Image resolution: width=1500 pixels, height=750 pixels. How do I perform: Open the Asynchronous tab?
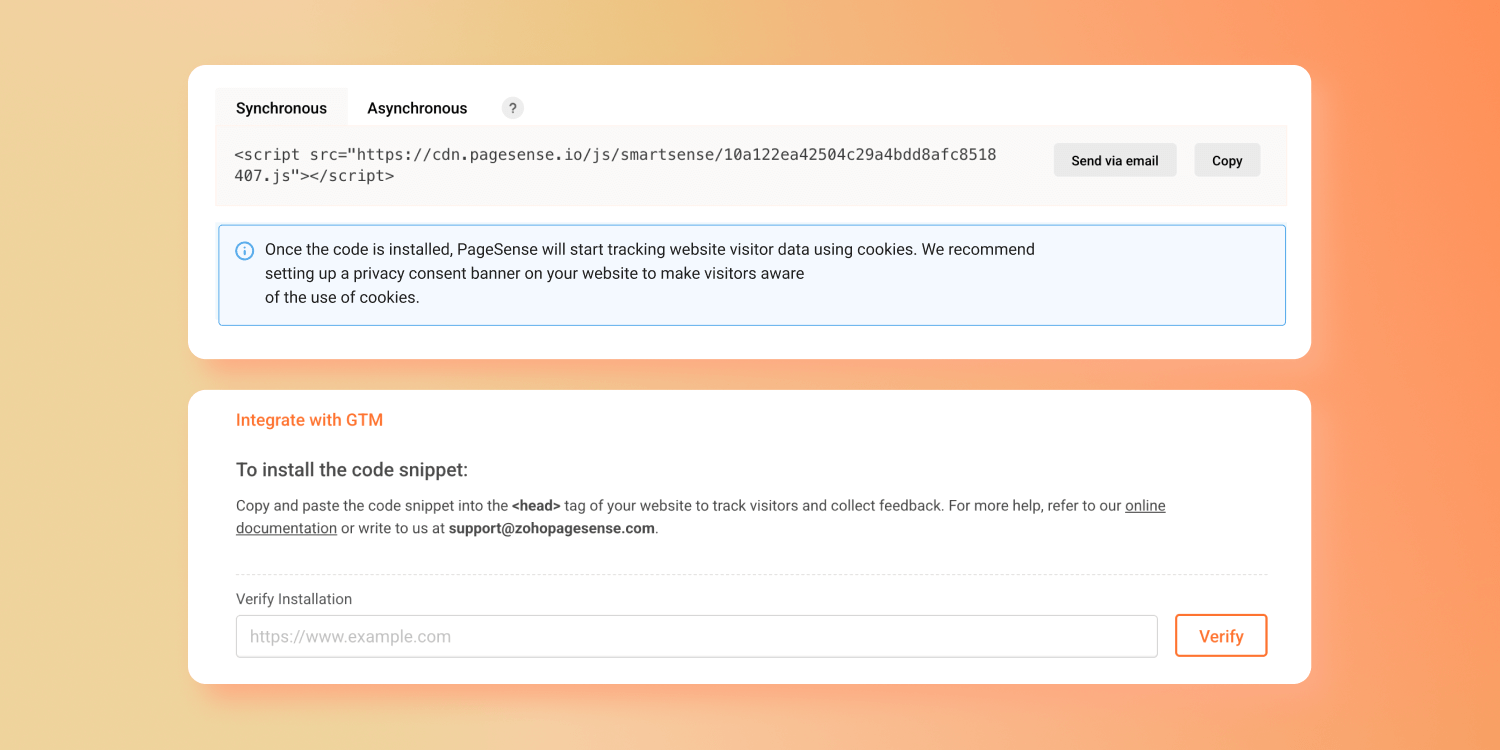[x=417, y=108]
